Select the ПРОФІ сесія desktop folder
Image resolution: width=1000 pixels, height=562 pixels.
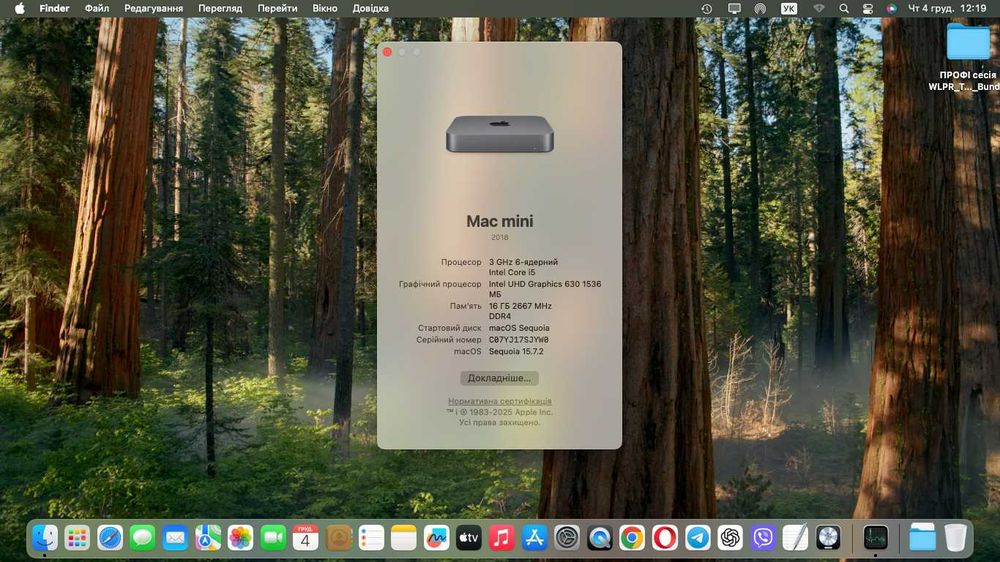click(x=968, y=42)
